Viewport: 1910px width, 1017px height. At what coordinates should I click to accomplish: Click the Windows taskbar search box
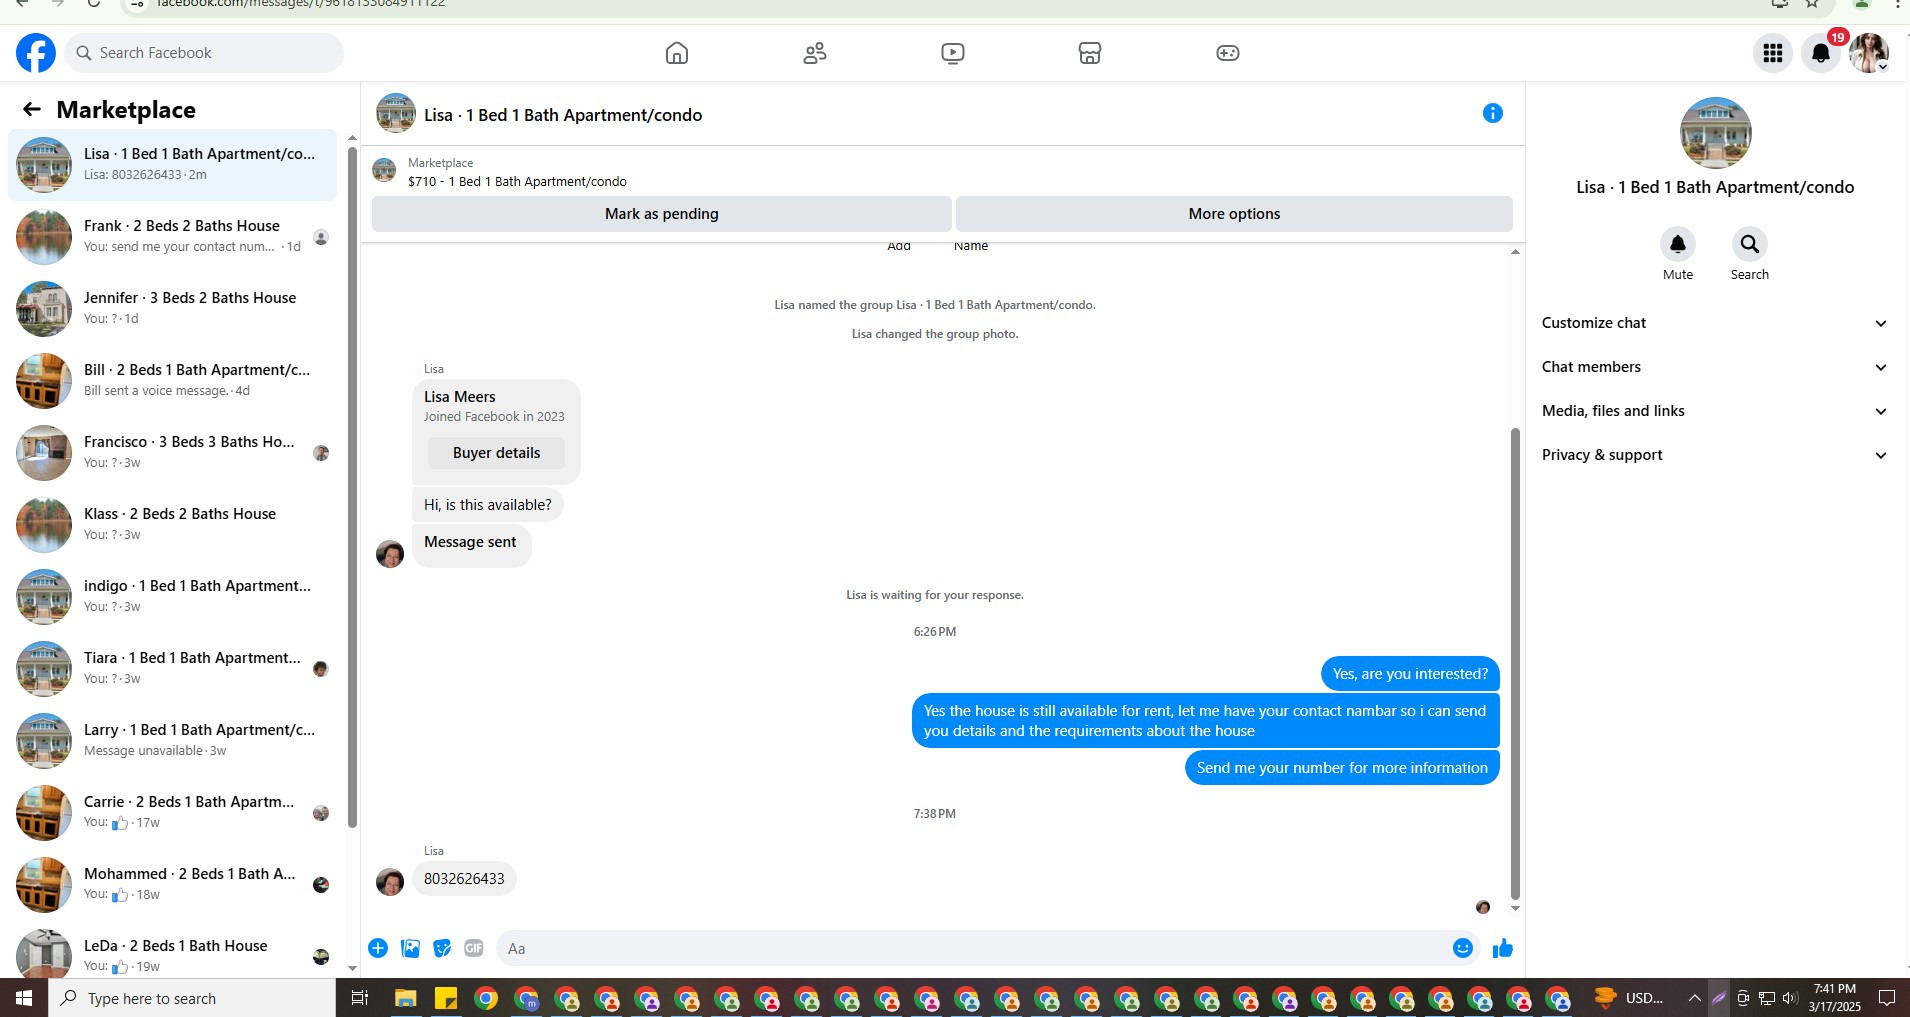192,998
